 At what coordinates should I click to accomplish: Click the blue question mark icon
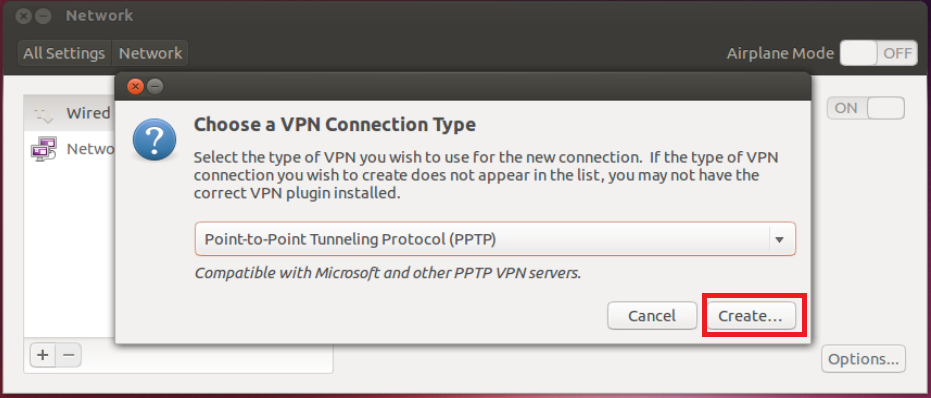(154, 140)
